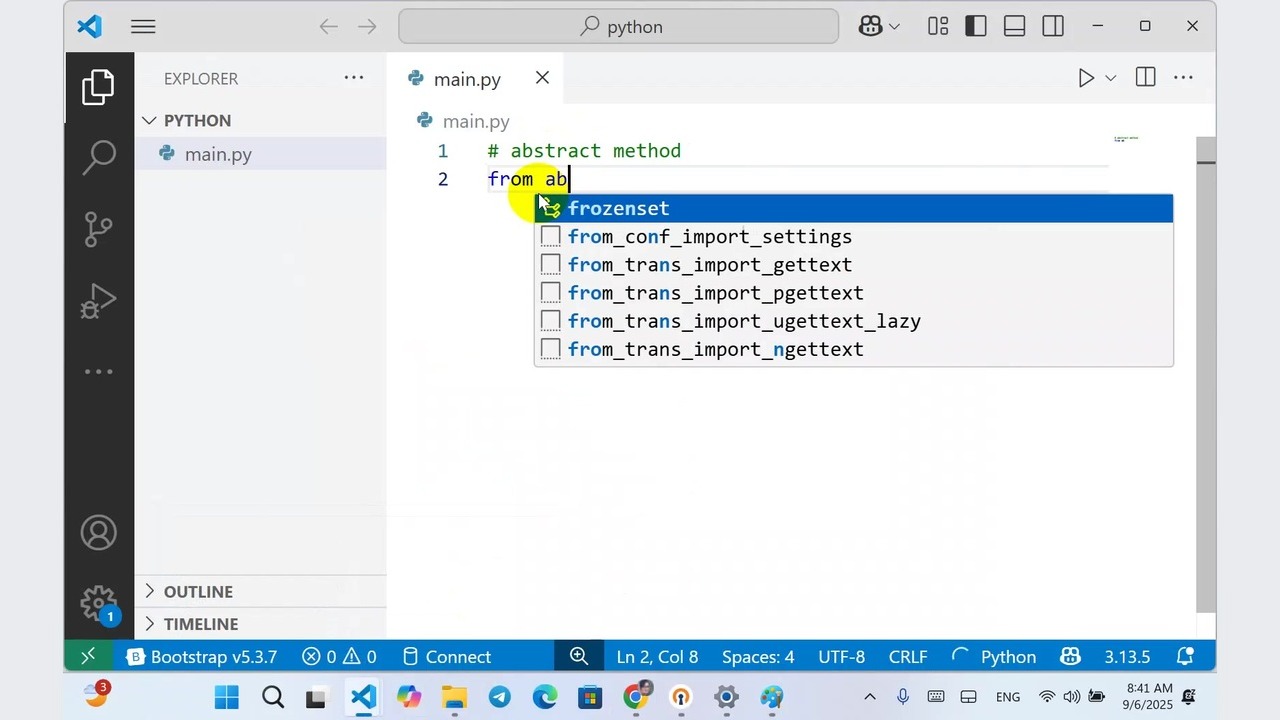Viewport: 1280px width, 720px height.
Task: Open the Search view in activity bar
Action: pos(98,157)
